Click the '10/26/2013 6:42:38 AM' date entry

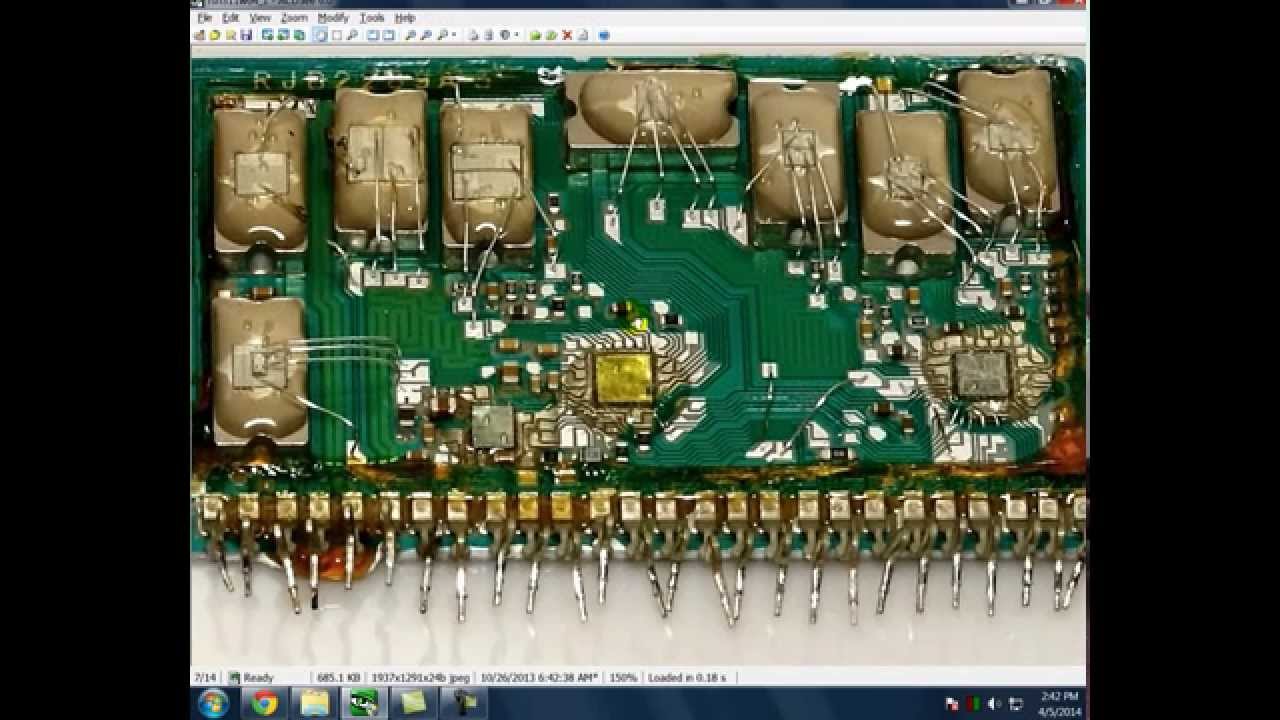coord(539,677)
